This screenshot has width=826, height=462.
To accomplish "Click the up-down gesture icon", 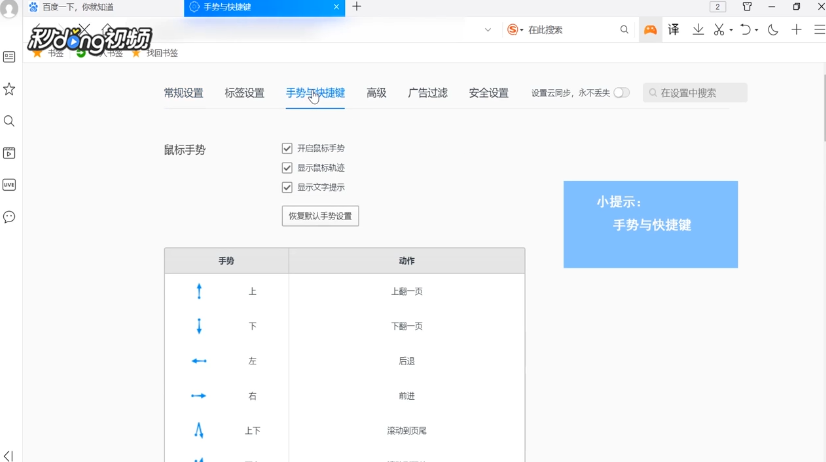I will click(199, 430).
